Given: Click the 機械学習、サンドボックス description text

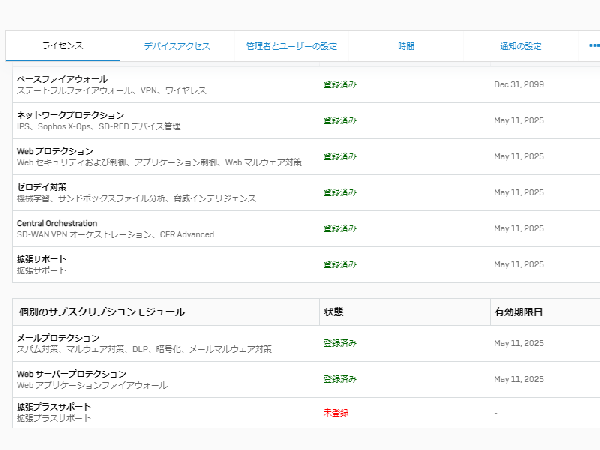Looking at the screenshot, I should tap(137, 198).
